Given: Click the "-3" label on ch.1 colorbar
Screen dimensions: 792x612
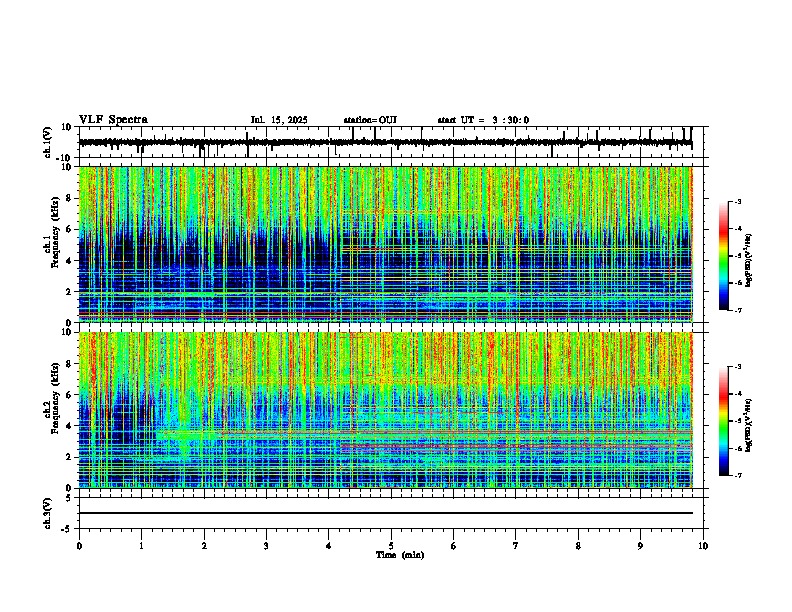Looking at the screenshot, I should (737, 202).
